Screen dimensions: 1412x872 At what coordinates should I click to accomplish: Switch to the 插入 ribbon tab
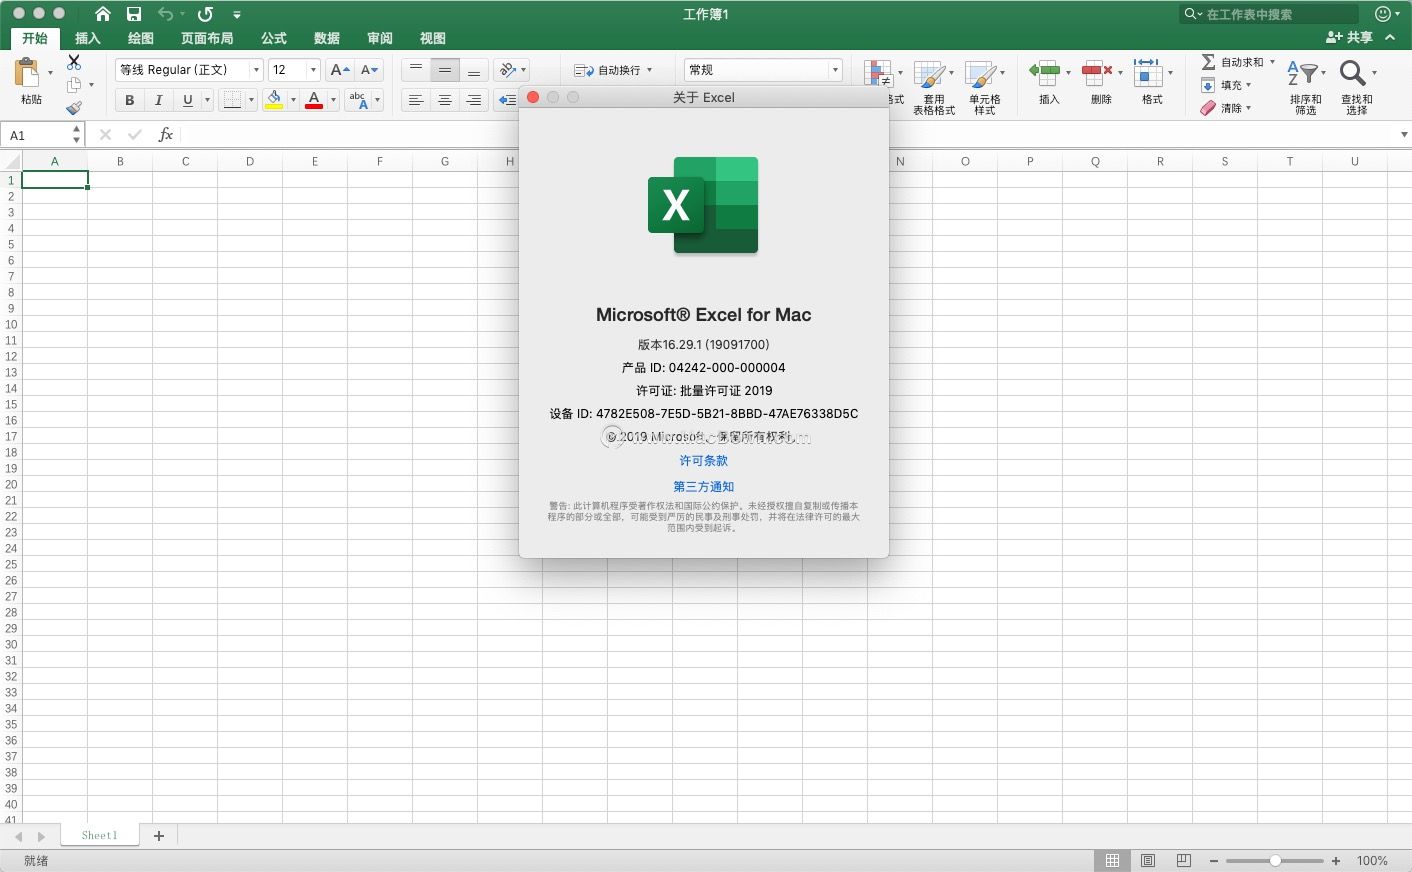(x=88, y=38)
